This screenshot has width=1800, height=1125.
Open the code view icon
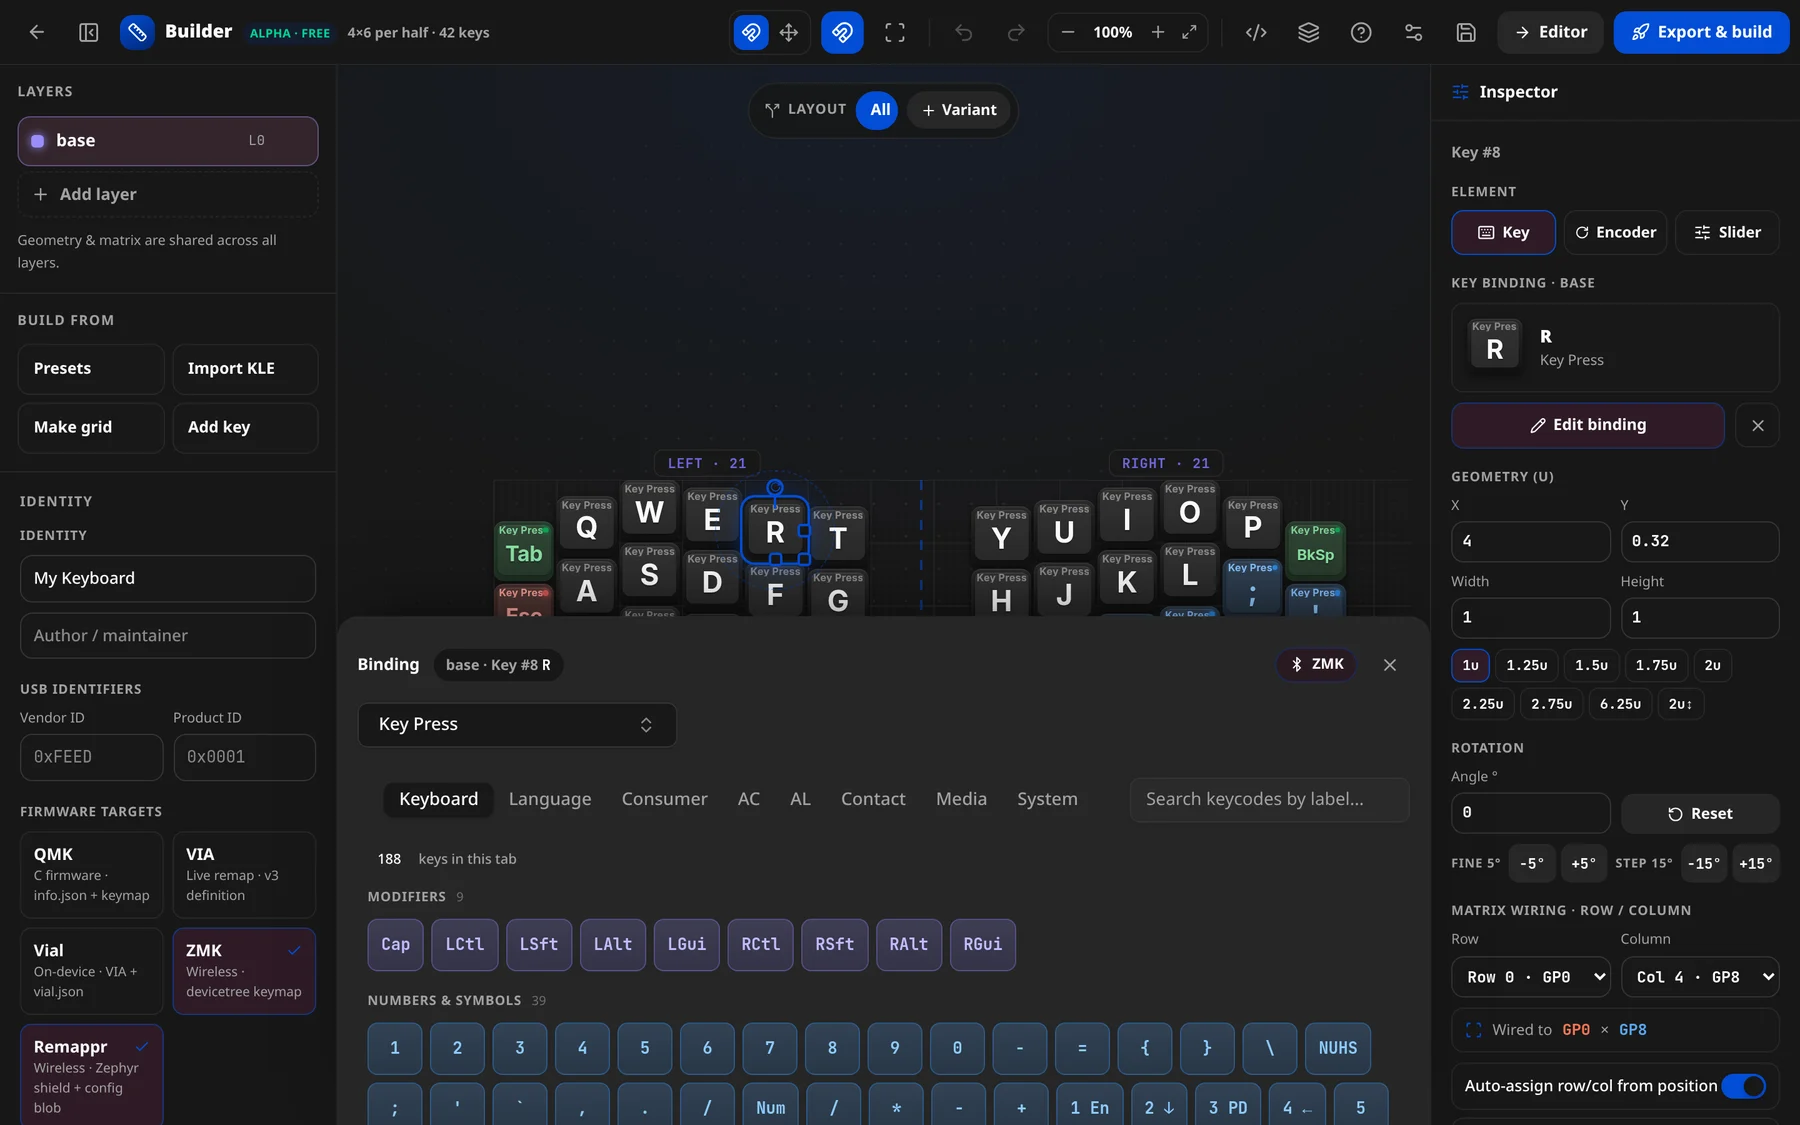[1256, 32]
